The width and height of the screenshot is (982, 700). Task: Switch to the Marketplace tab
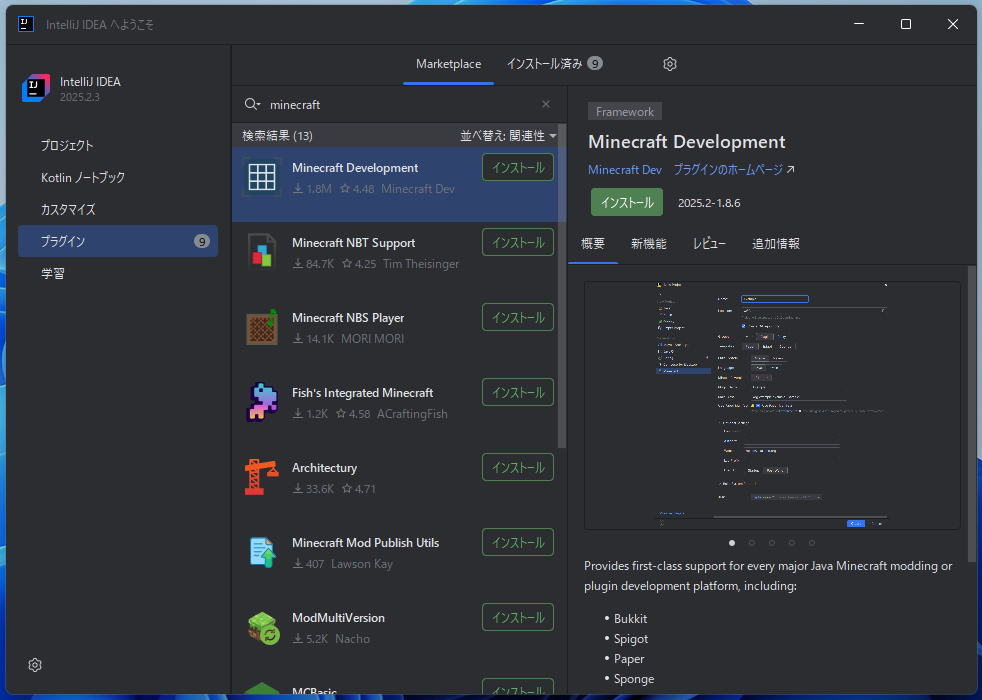[x=448, y=63]
